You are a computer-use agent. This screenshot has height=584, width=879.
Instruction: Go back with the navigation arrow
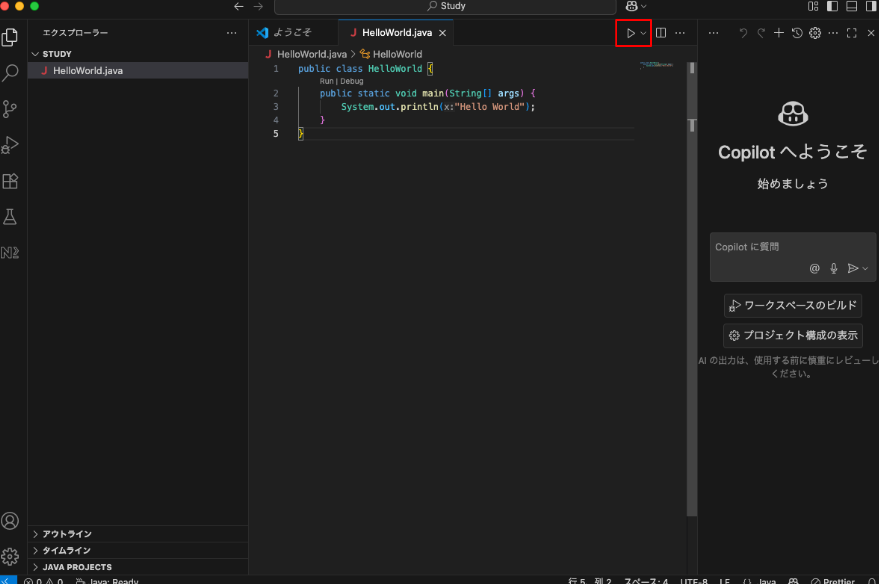(x=238, y=6)
